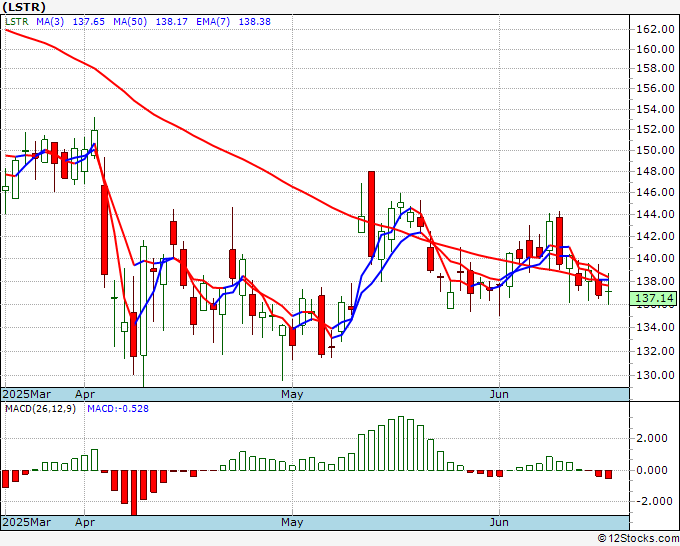Image resolution: width=680 pixels, height=546 pixels.
Task: Click the 148.00 price axis label
Action: [x=655, y=171]
